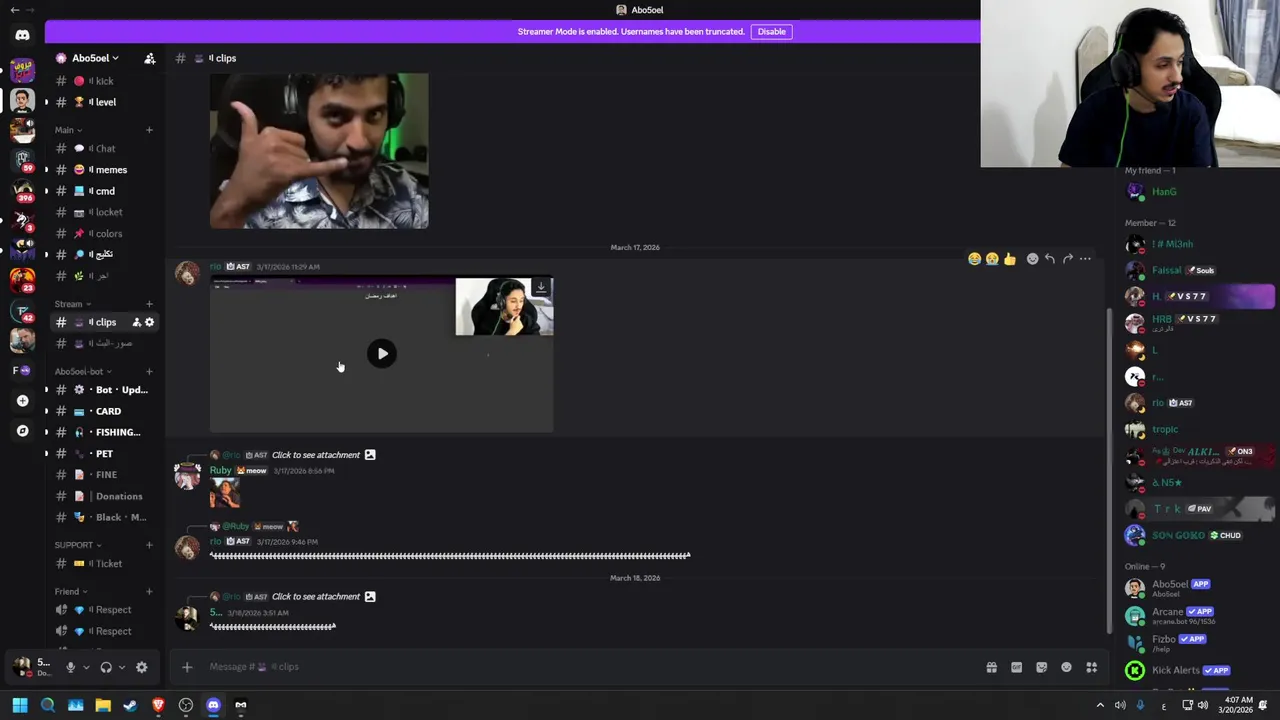Open Ruby's small image attachment
Screen dimensions: 1280x720
pyautogui.click(x=225, y=493)
